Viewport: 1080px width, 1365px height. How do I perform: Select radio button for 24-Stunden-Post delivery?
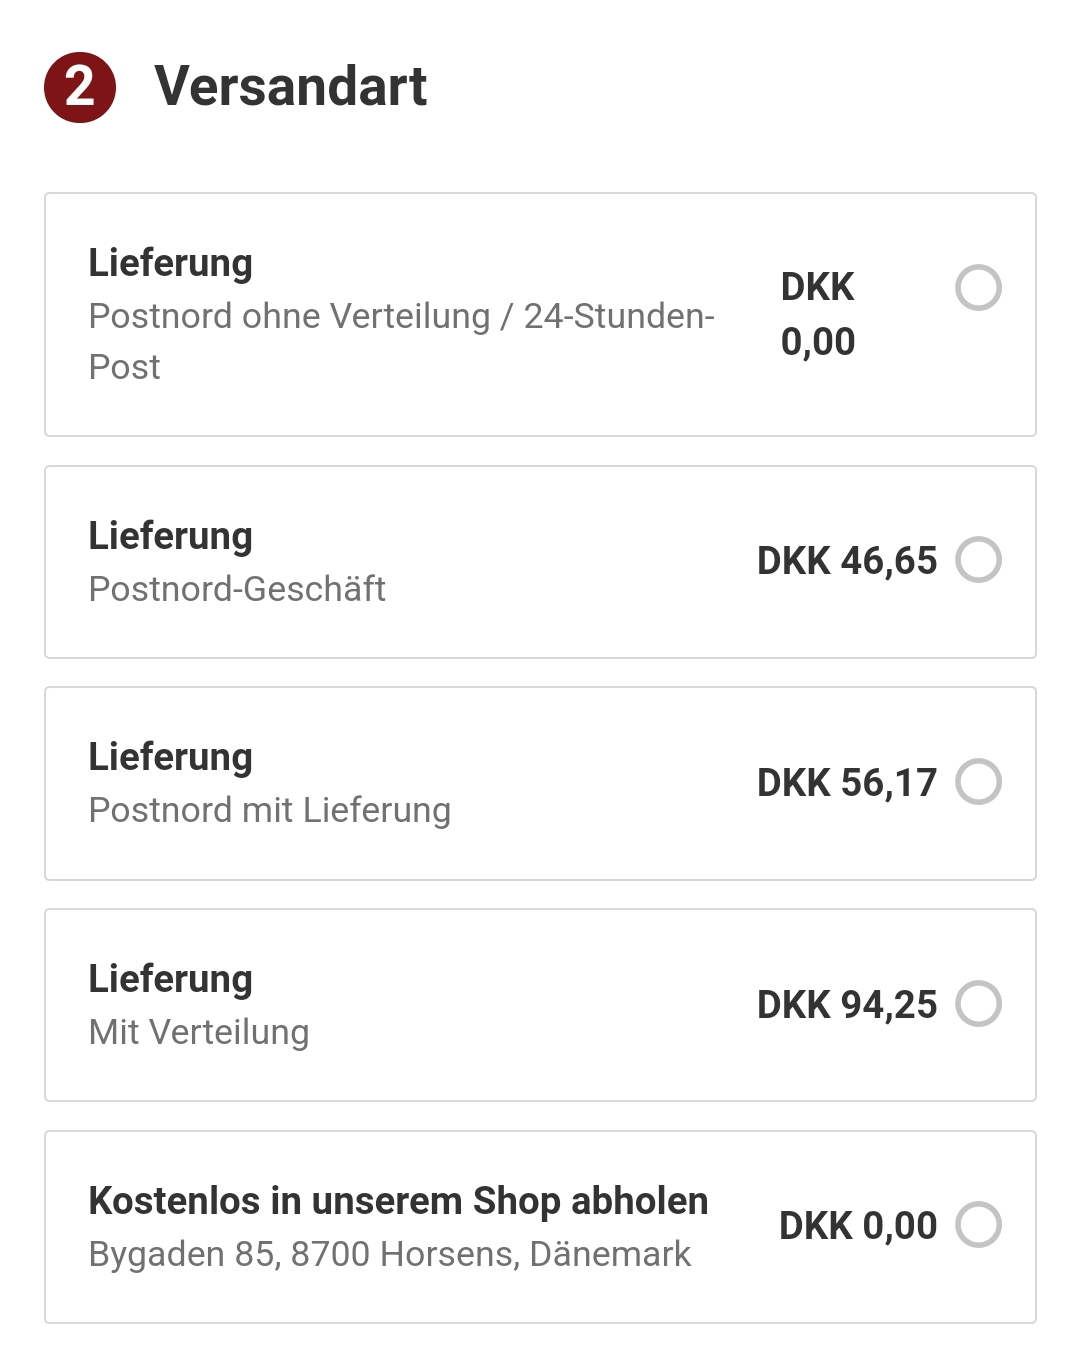978,288
